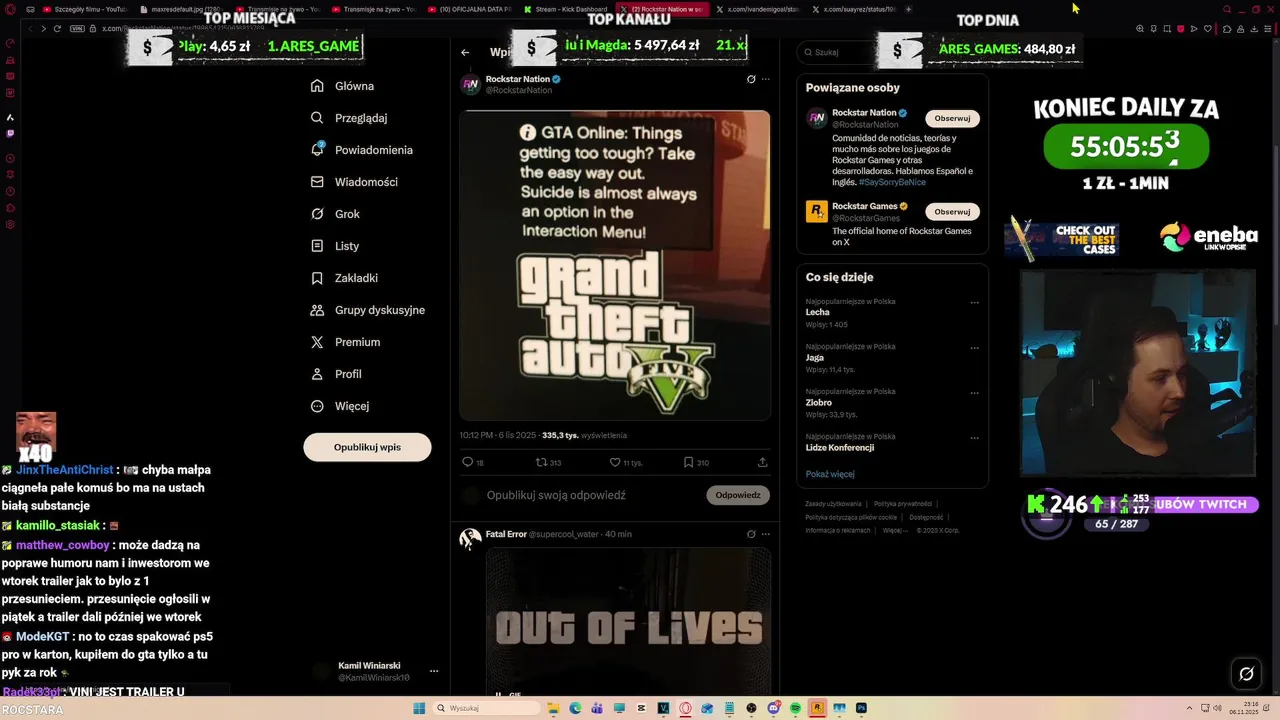The image size is (1280, 720).
Task: Click Pokaż więcej under trends
Action: click(x=830, y=474)
